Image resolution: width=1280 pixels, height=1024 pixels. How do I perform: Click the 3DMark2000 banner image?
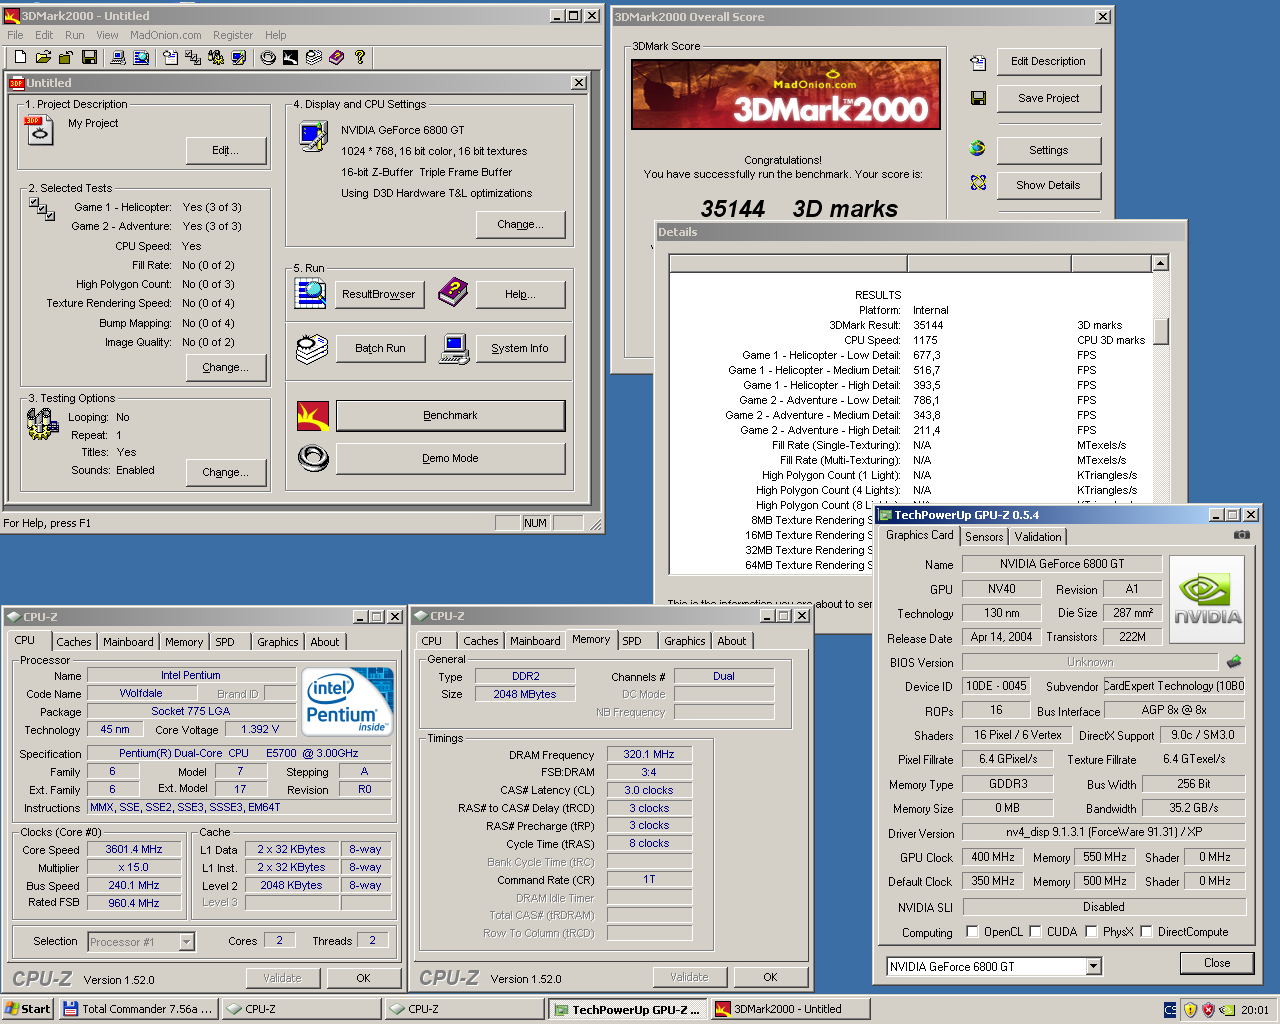[786, 94]
